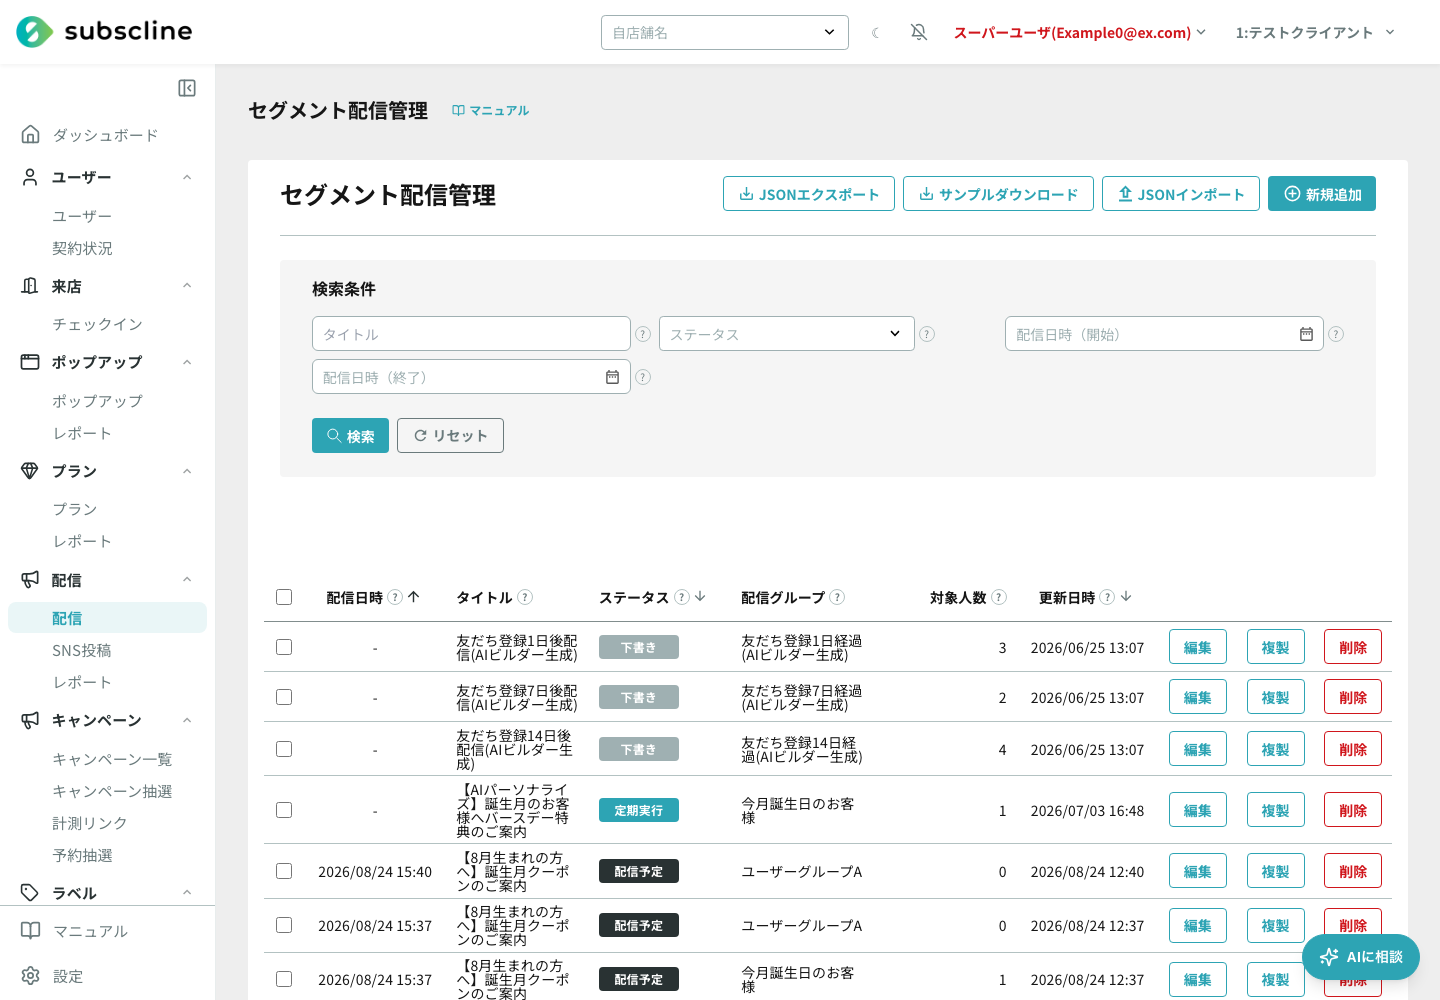Click the subscline logo
The height and width of the screenshot is (1000, 1440).
click(104, 32)
